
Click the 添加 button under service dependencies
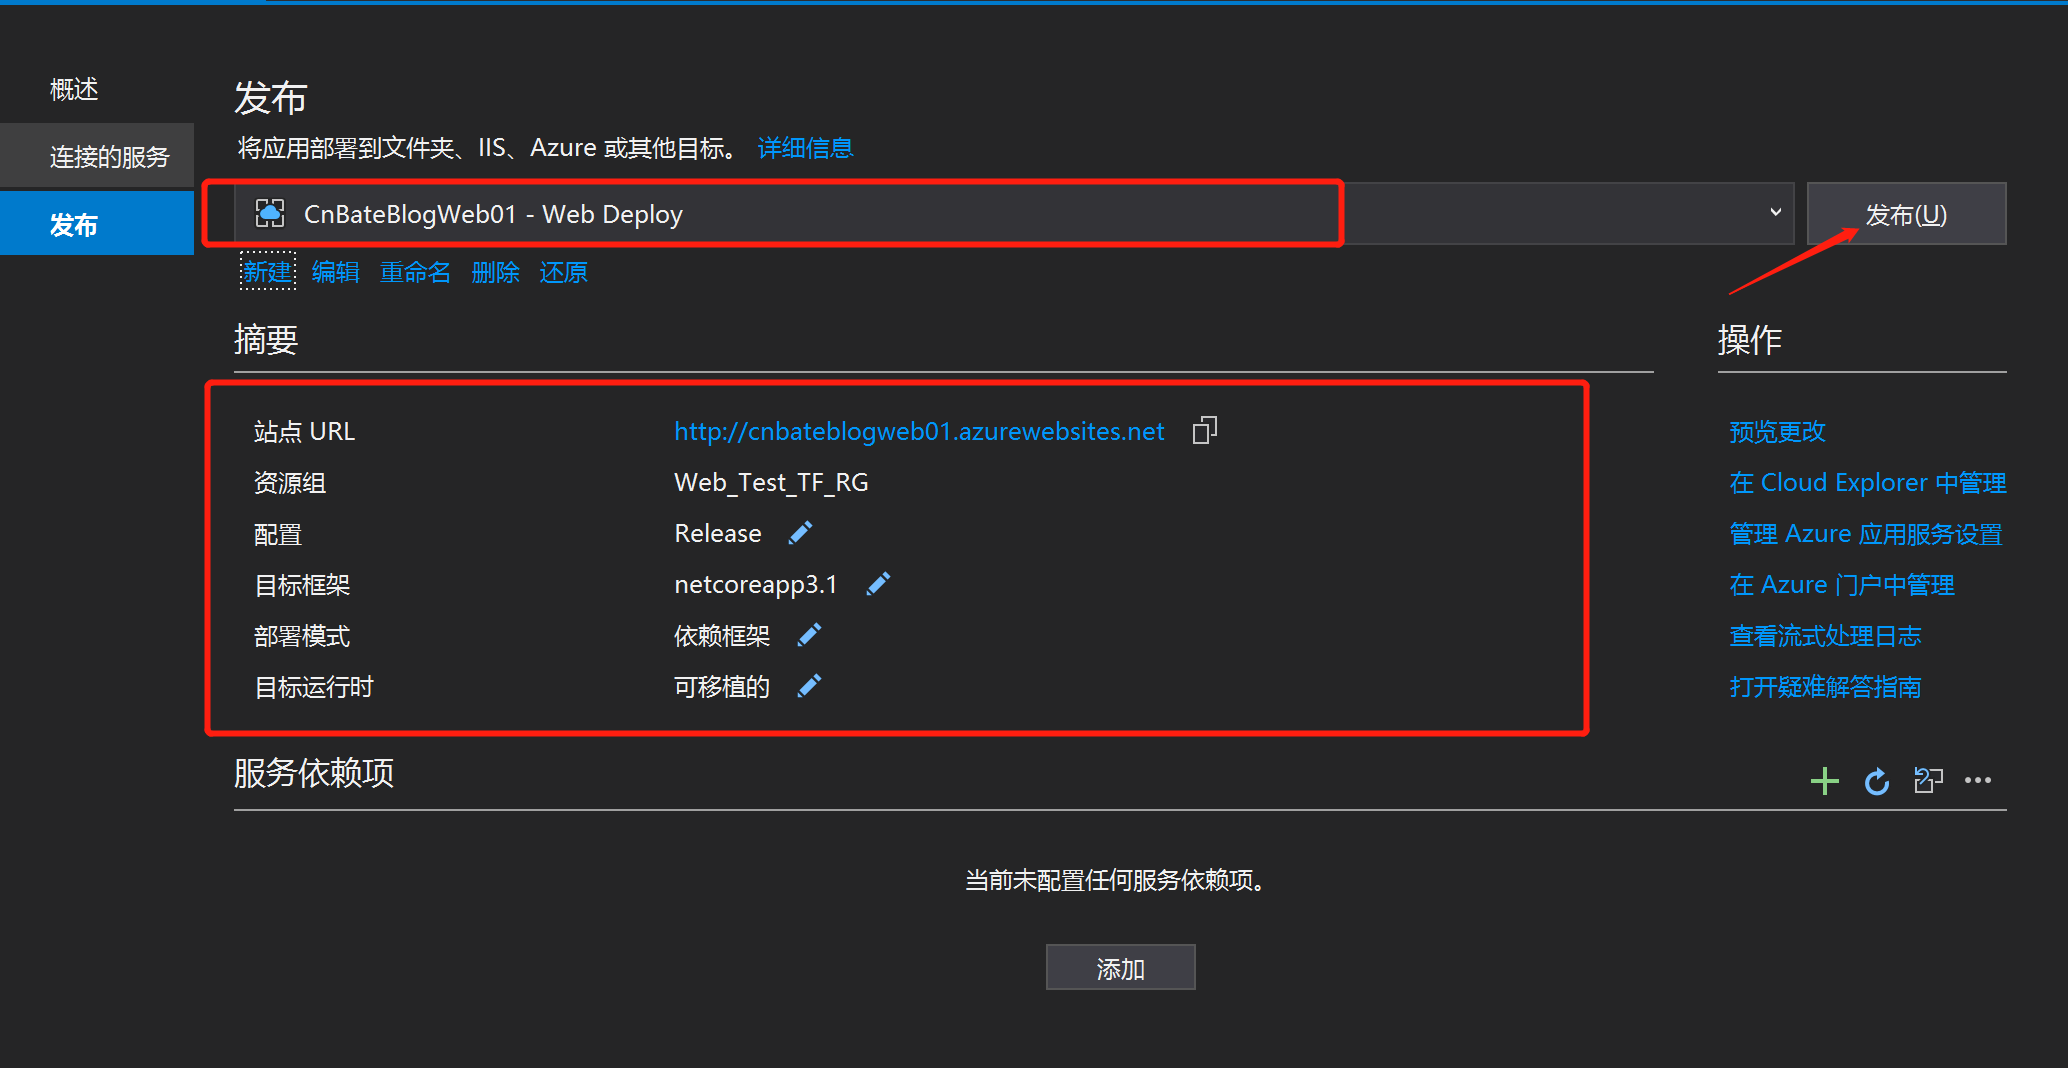pos(1120,968)
